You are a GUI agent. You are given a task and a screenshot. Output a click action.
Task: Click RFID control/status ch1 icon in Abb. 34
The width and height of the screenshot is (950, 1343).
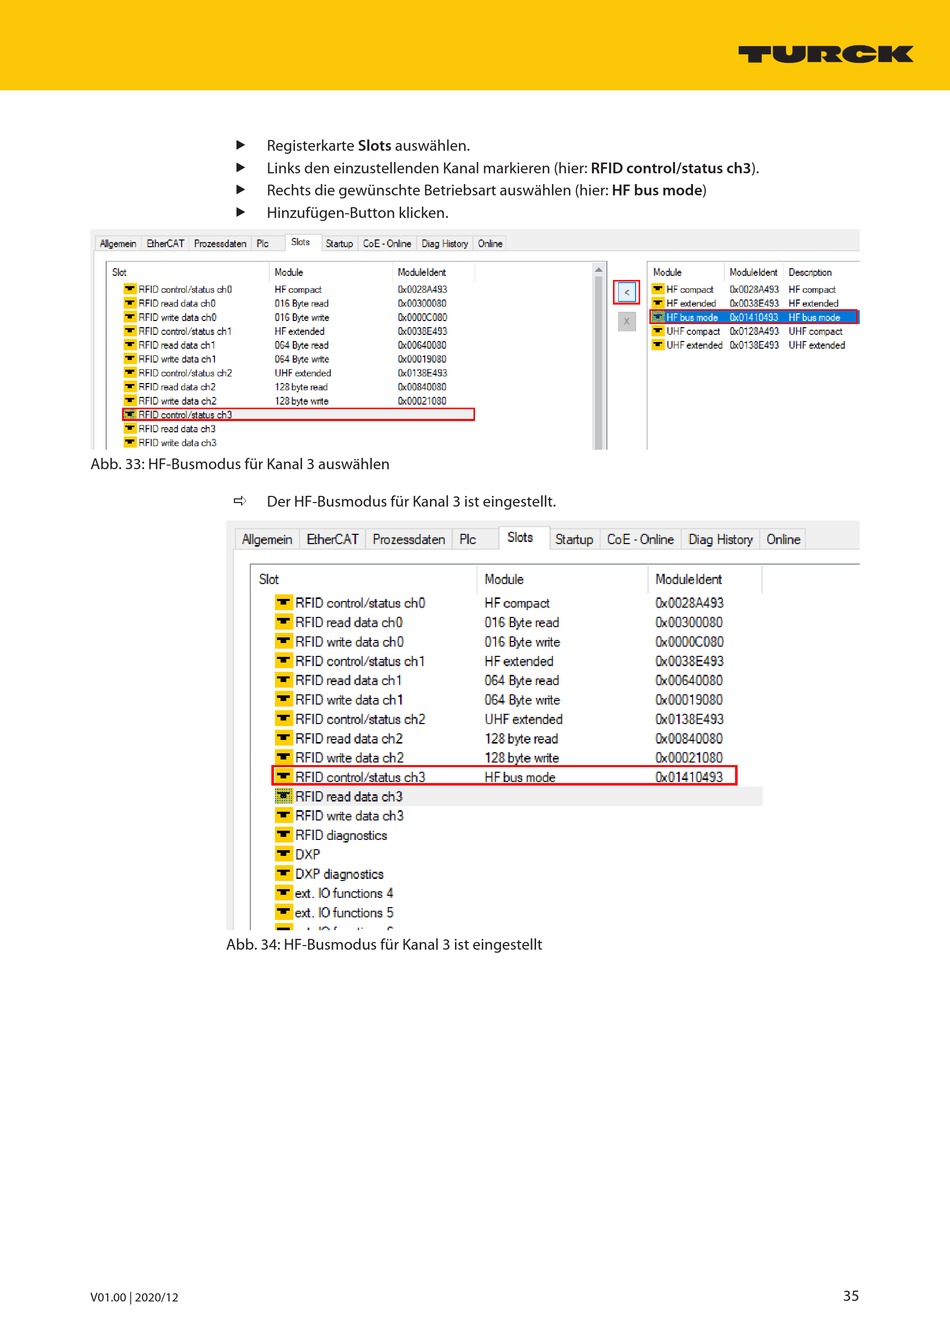[x=284, y=661]
